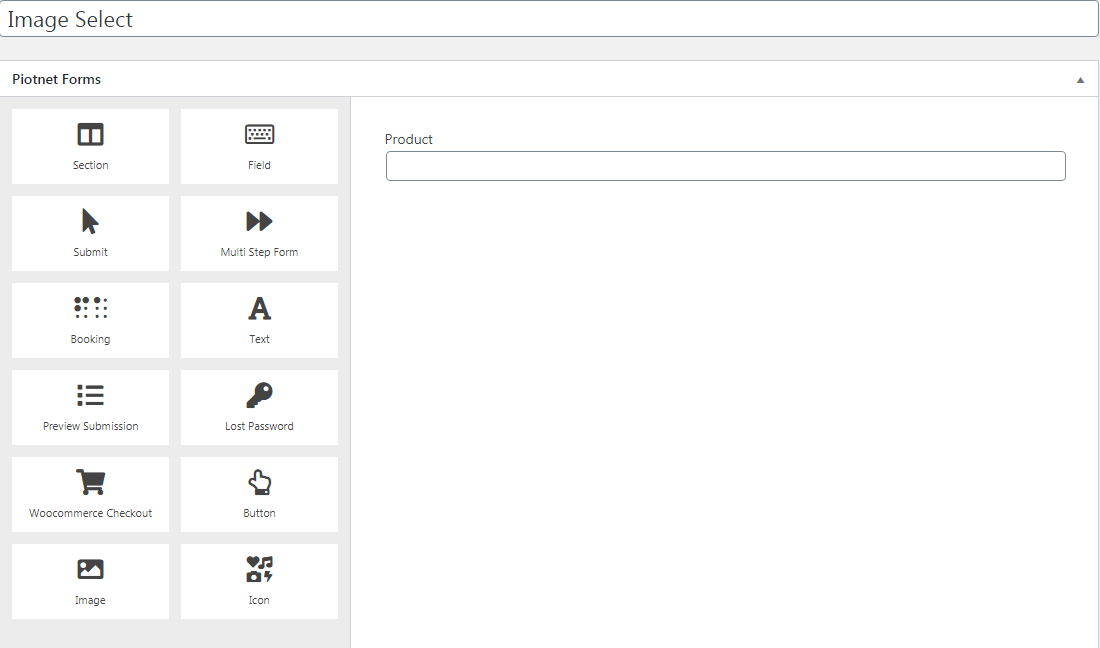Viewport: 1100px width, 648px height.
Task: Click the Text letter A icon
Action: [259, 308]
